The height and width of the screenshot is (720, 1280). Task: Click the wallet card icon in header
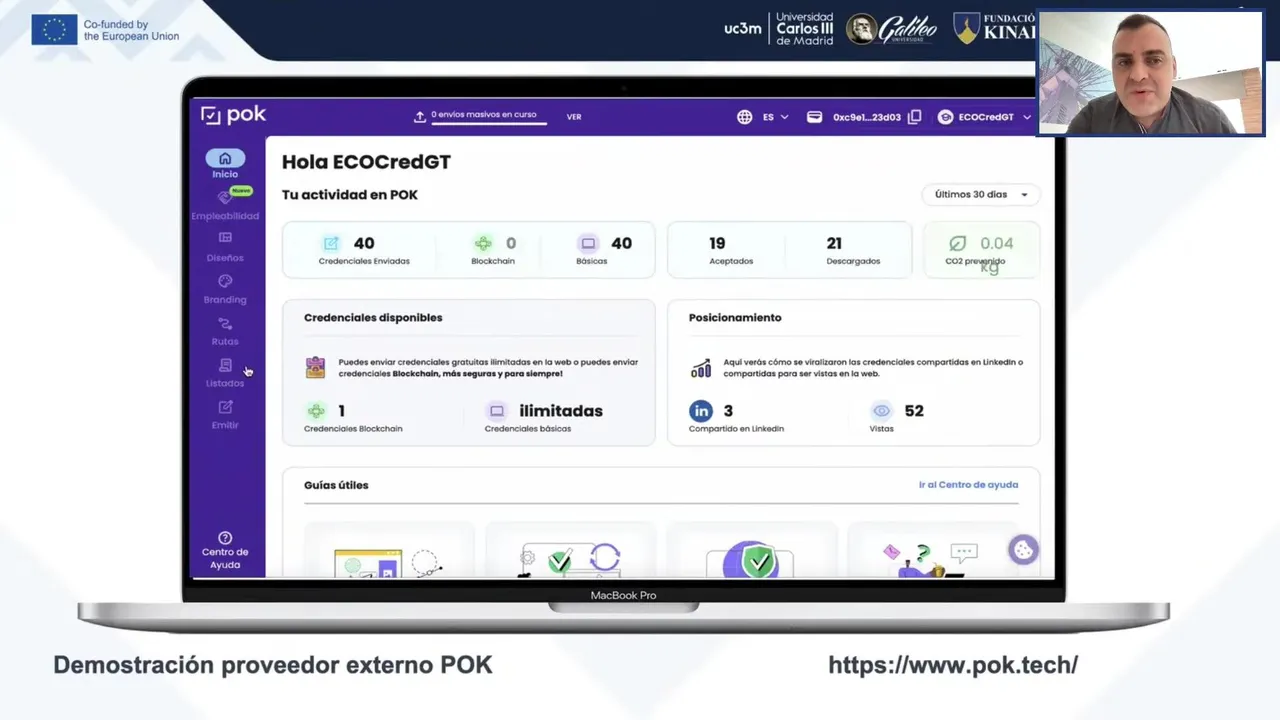pos(815,117)
